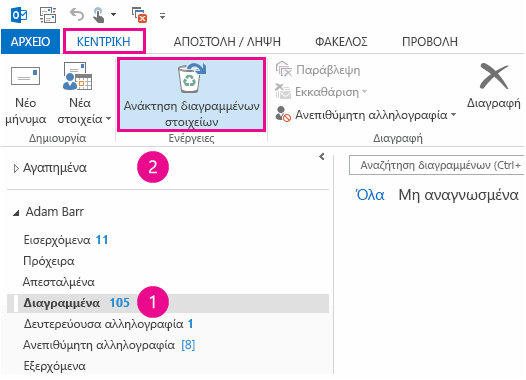
Task: Open the Πρόχειρα folder
Action: coord(49,261)
